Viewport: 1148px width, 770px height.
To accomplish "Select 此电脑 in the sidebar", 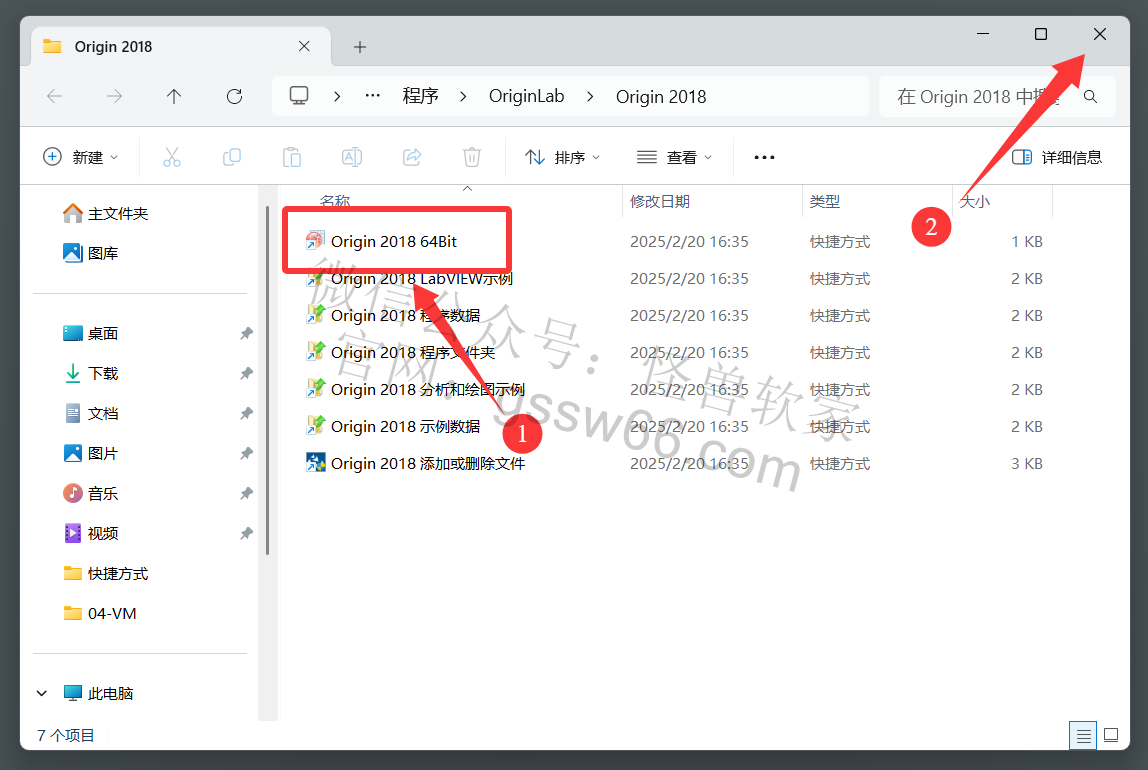I will [x=99, y=693].
